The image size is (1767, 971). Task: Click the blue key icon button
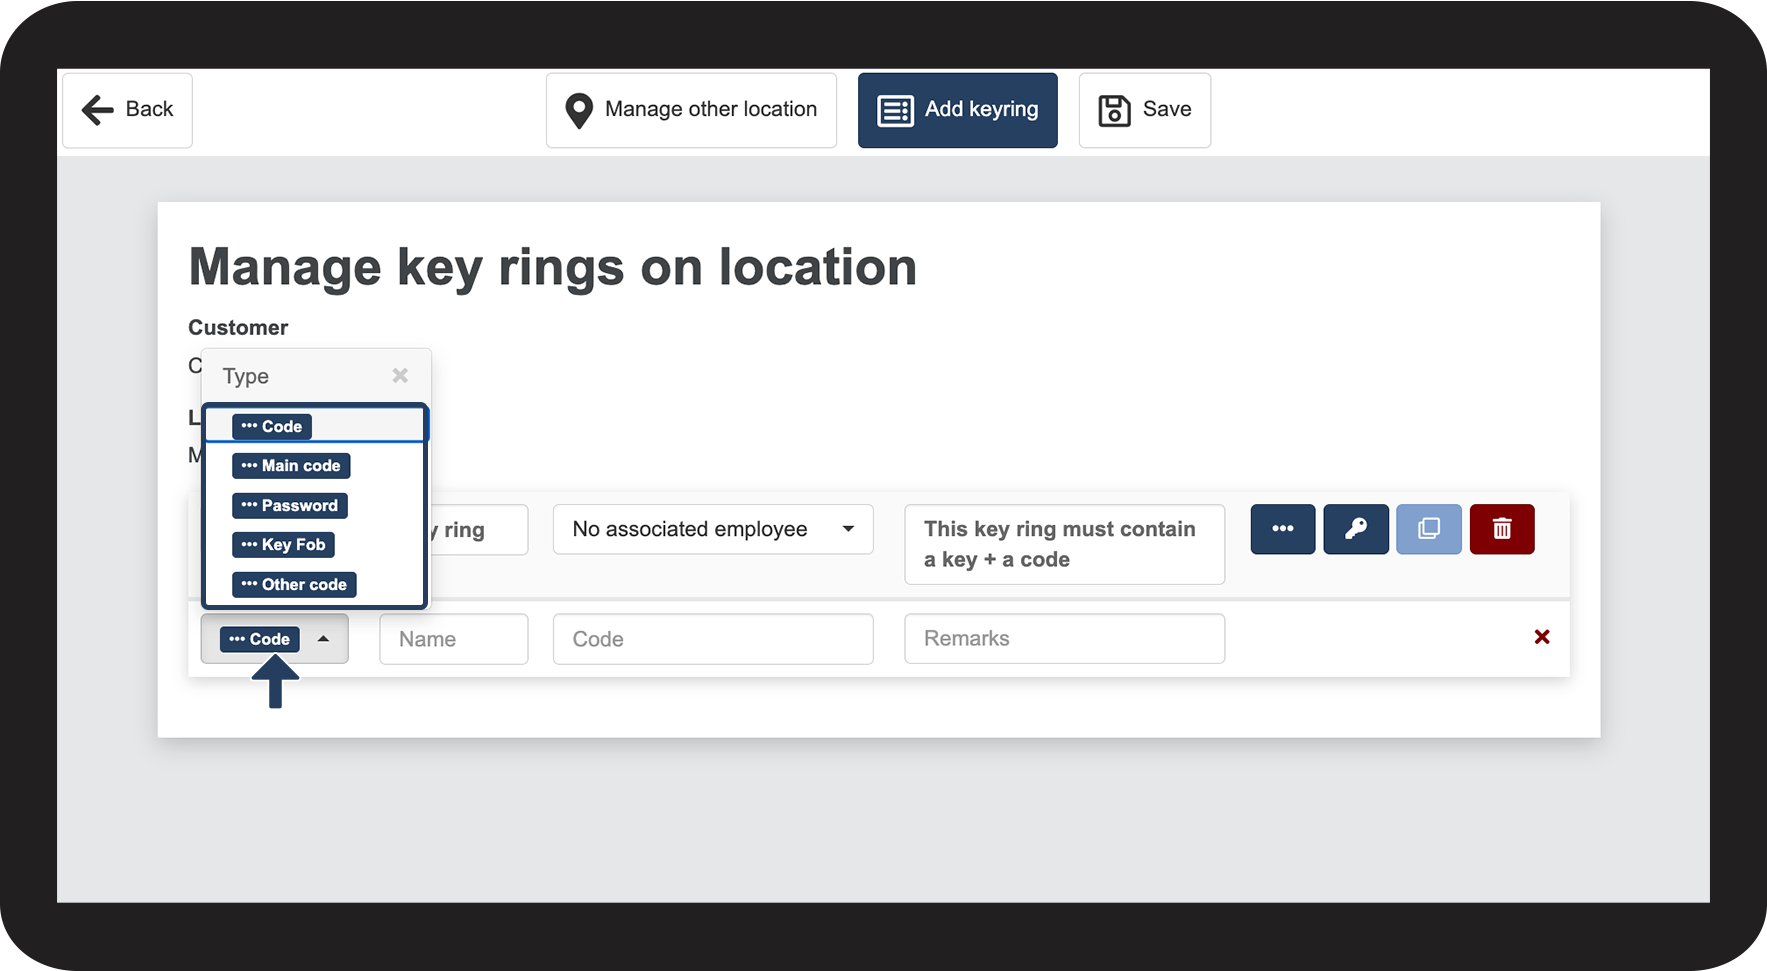[x=1355, y=529]
